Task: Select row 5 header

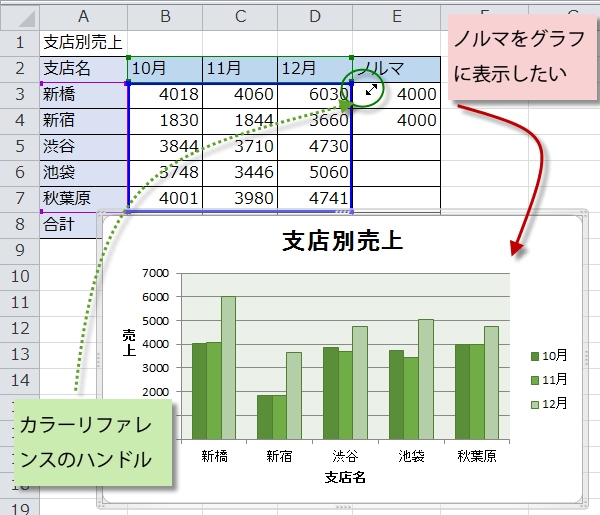Action: [20, 147]
